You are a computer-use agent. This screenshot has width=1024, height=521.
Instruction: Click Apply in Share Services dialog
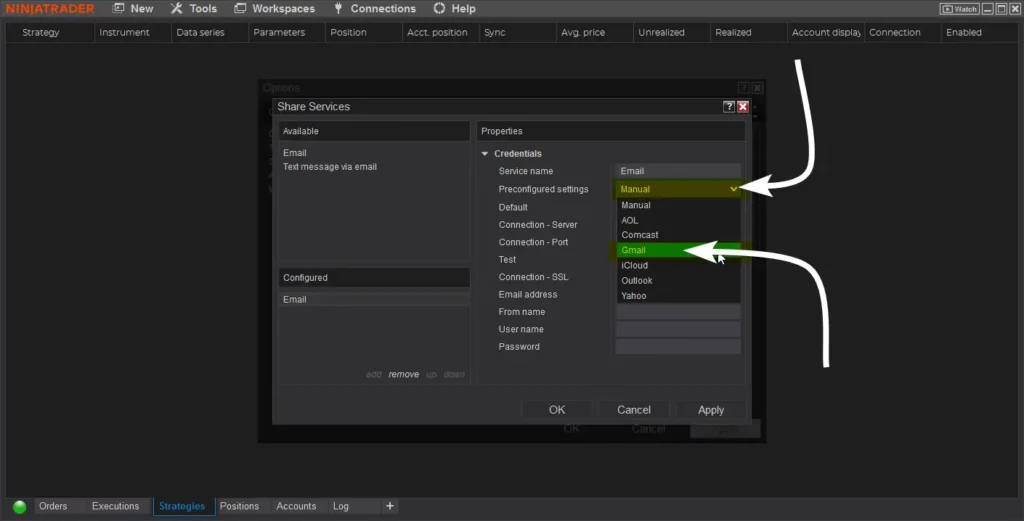click(711, 409)
